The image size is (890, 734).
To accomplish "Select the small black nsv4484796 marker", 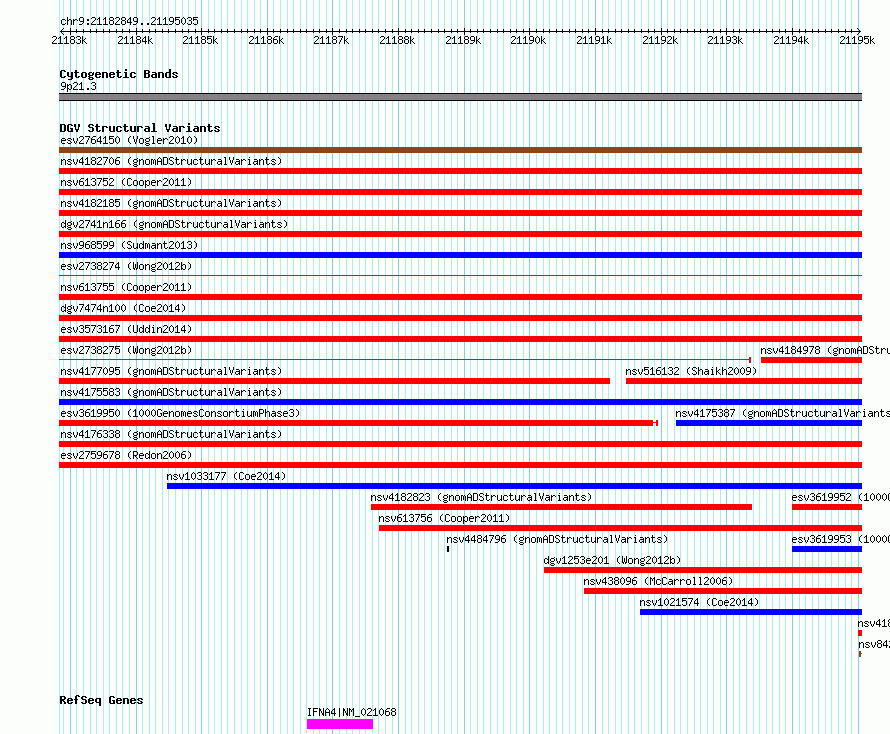I will click(x=448, y=549).
